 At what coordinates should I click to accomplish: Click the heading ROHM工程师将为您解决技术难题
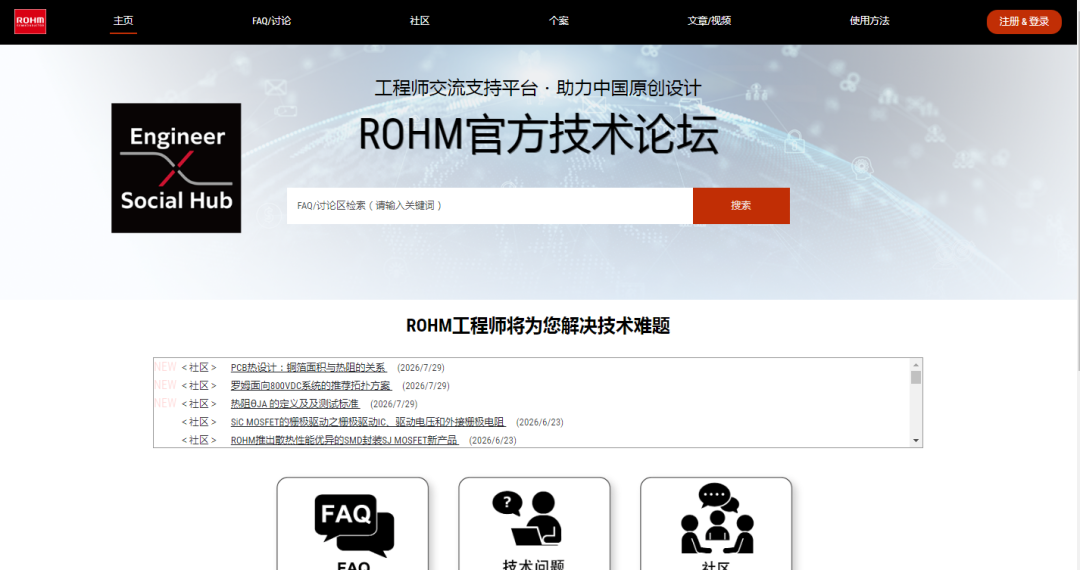coord(538,326)
